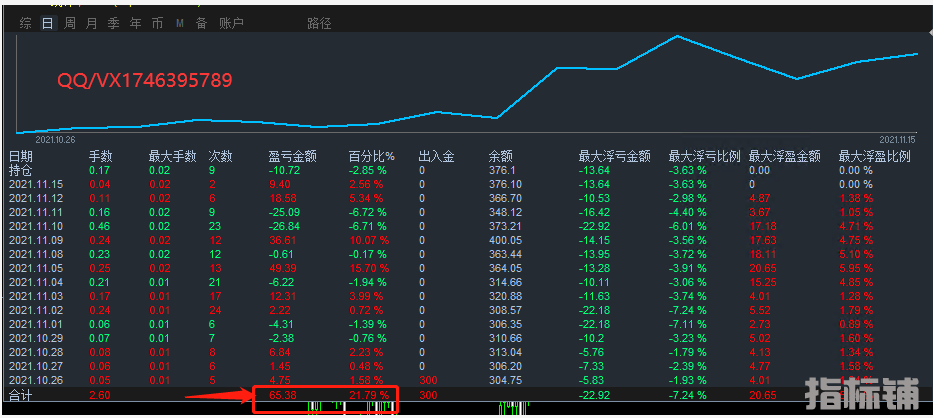Click the 盈亏金额 column header
The height and width of the screenshot is (418, 933).
[292, 157]
